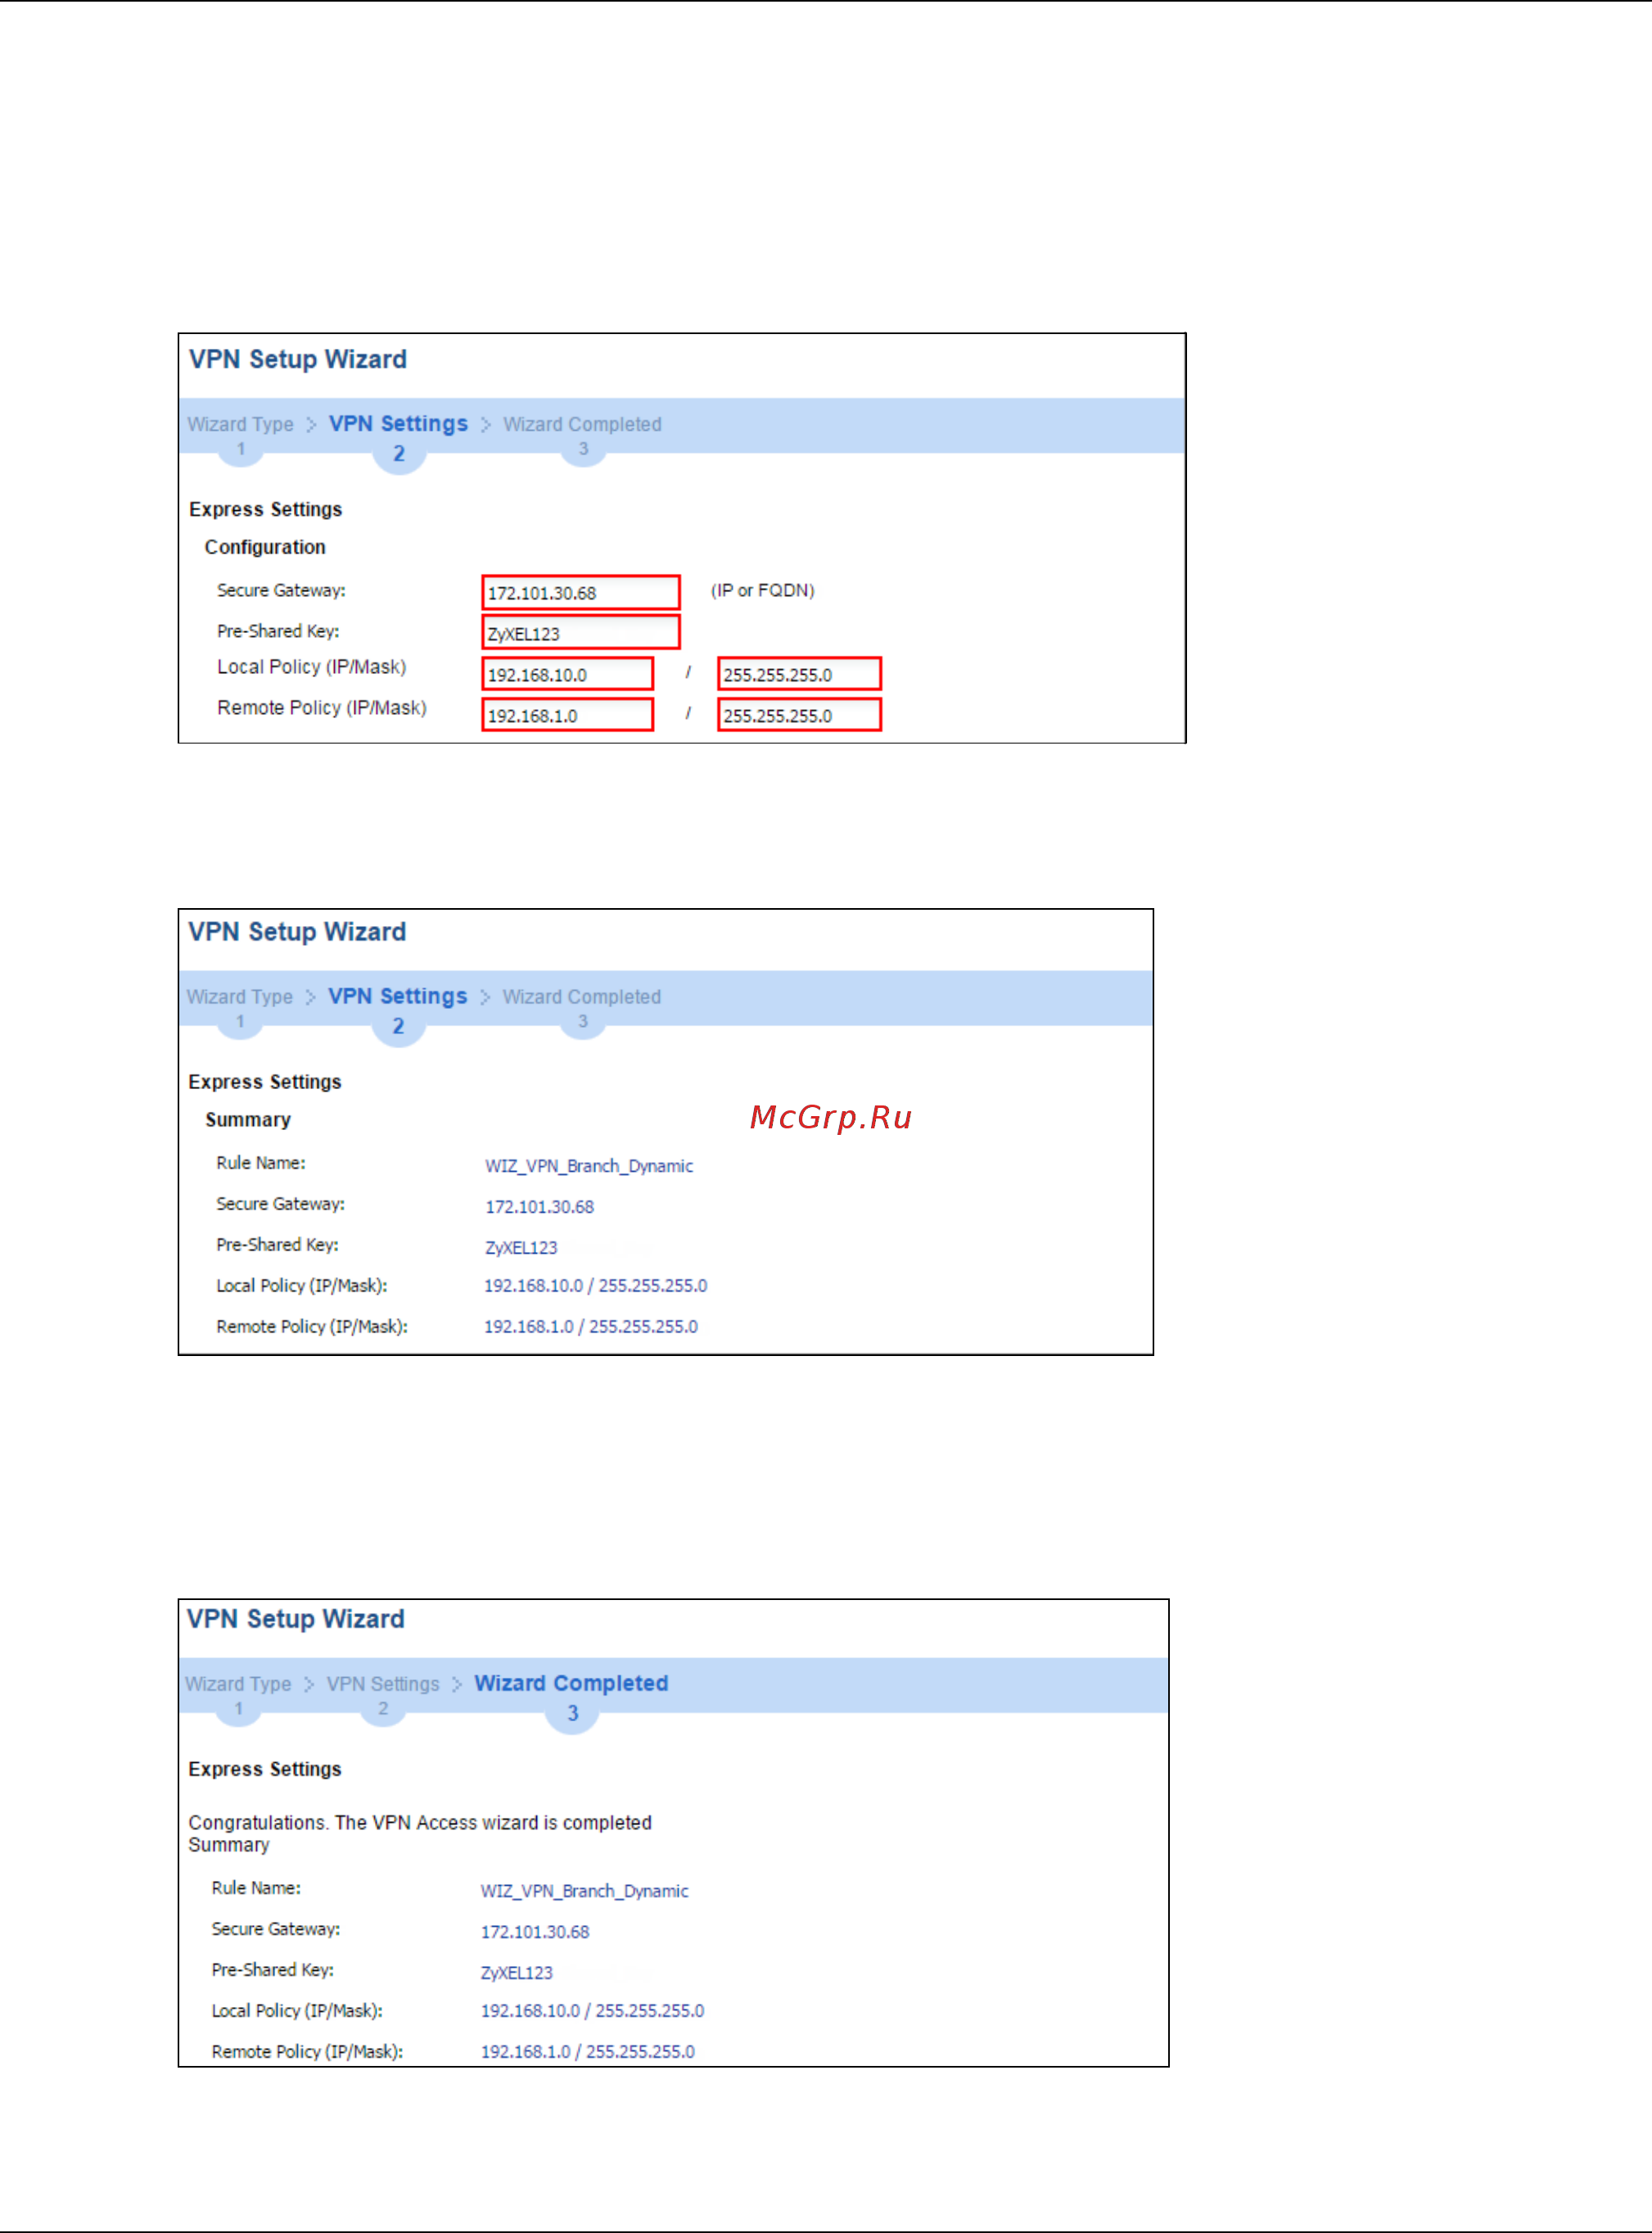Click Rule Name value in completed wizard
This screenshot has height=2233, width=1652.
point(584,1891)
